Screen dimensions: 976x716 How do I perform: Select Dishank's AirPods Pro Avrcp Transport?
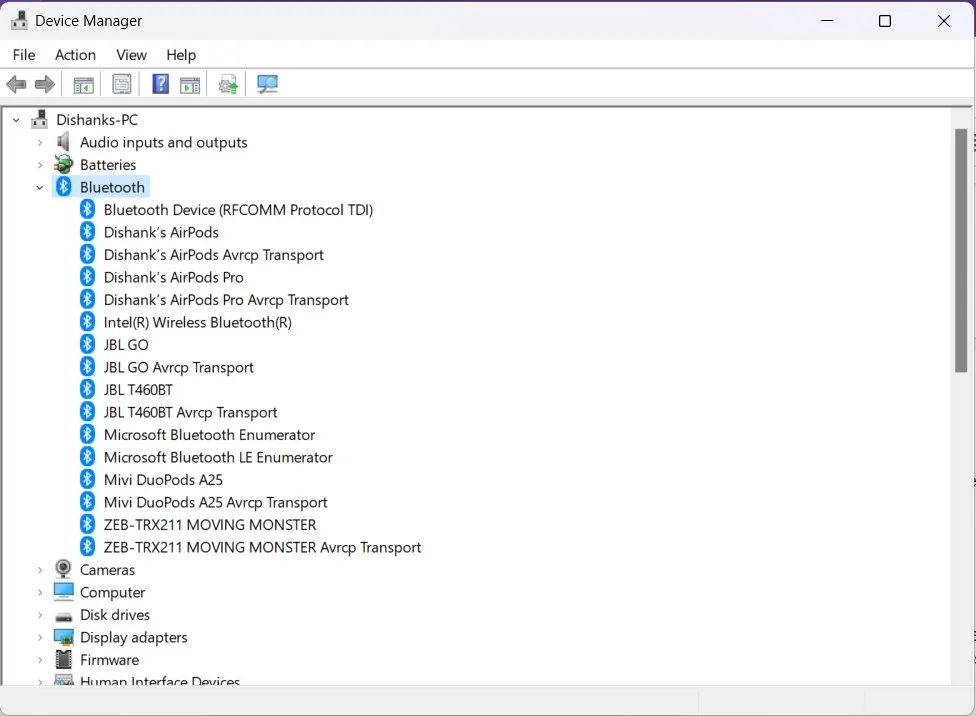pyautogui.click(x=226, y=299)
